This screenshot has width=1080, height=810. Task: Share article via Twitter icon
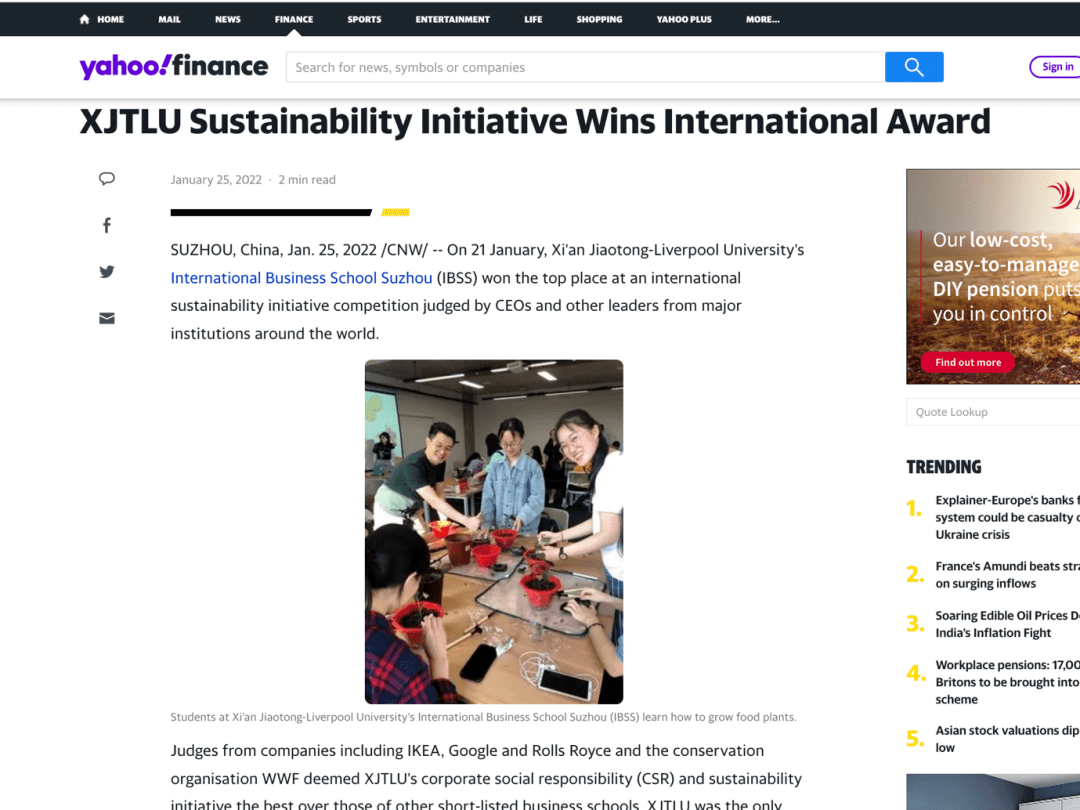107,272
